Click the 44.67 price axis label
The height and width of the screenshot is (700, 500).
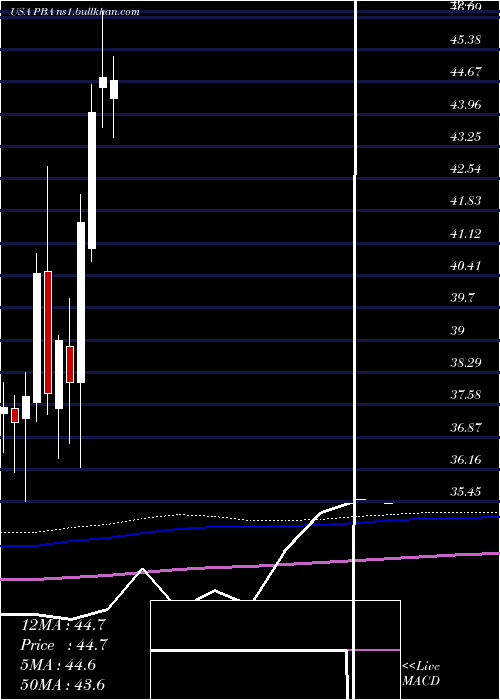pos(467,71)
